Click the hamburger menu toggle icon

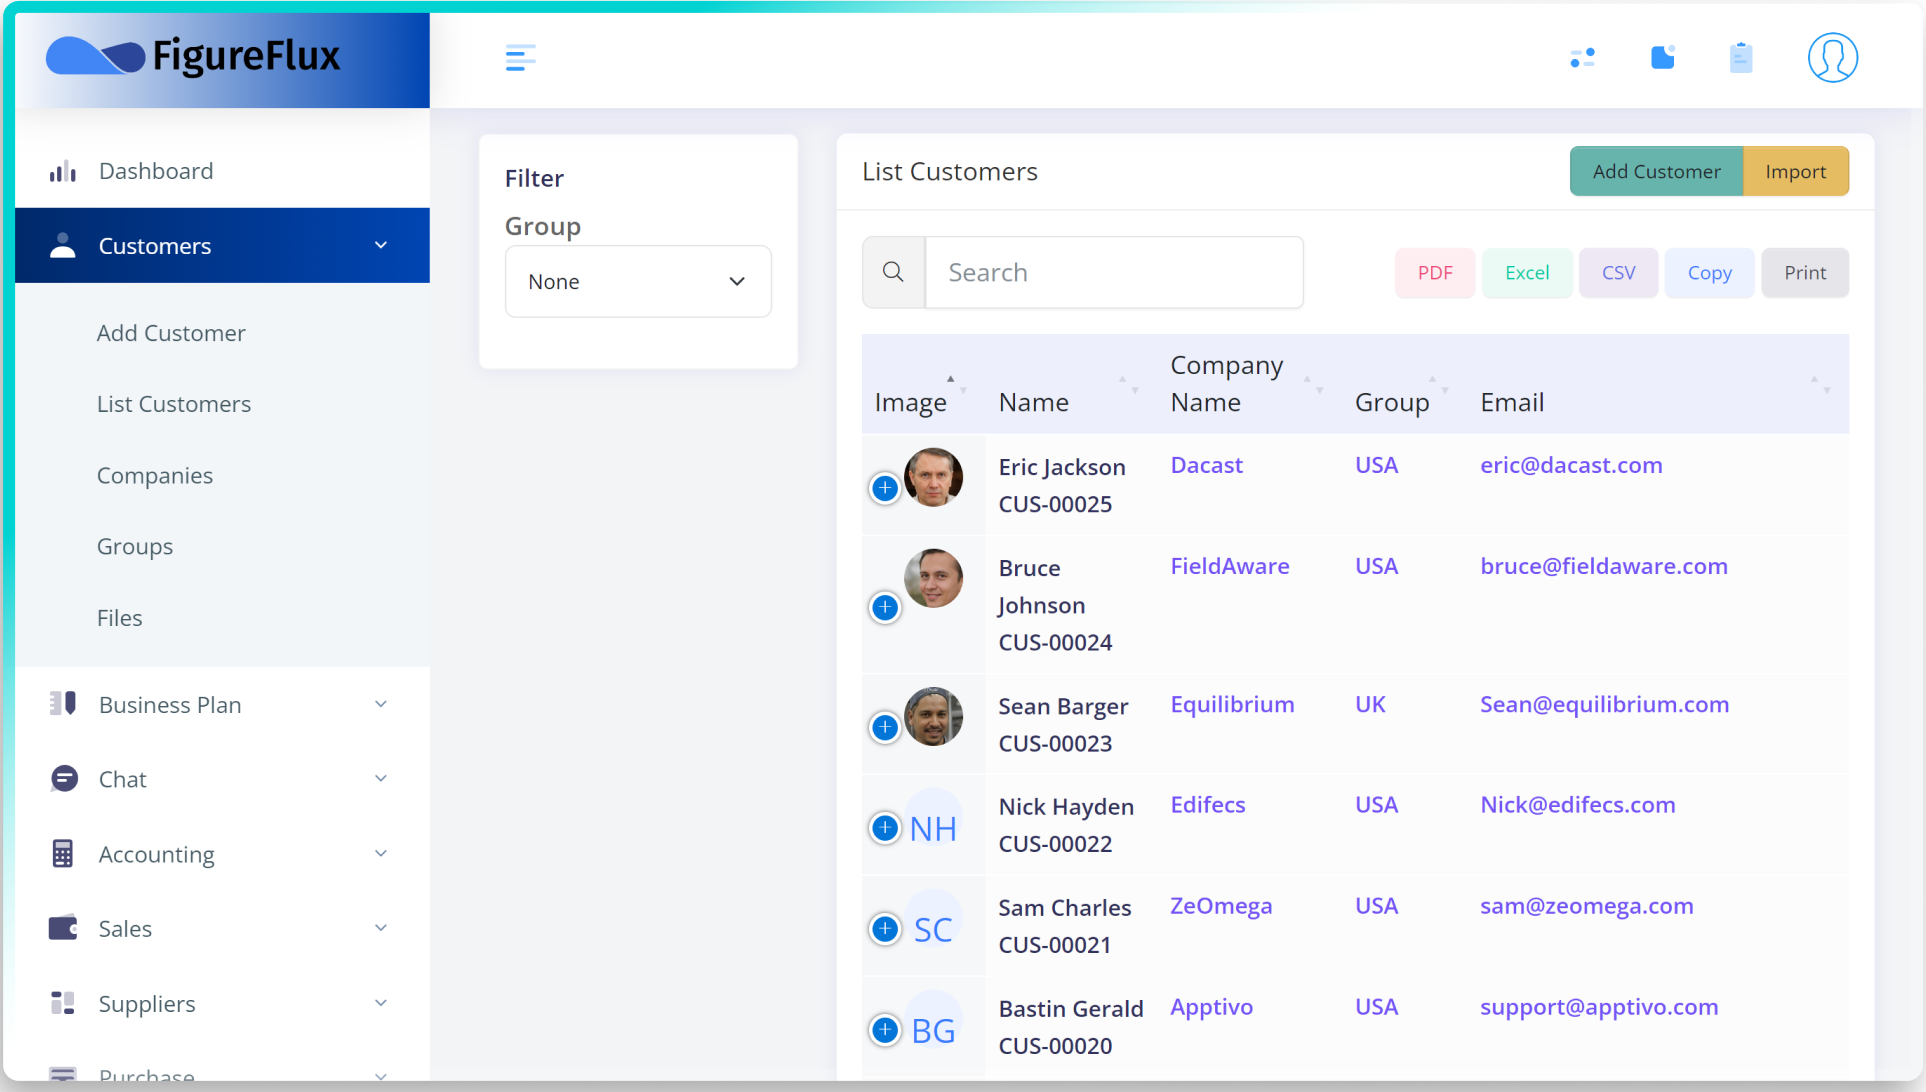(x=520, y=58)
